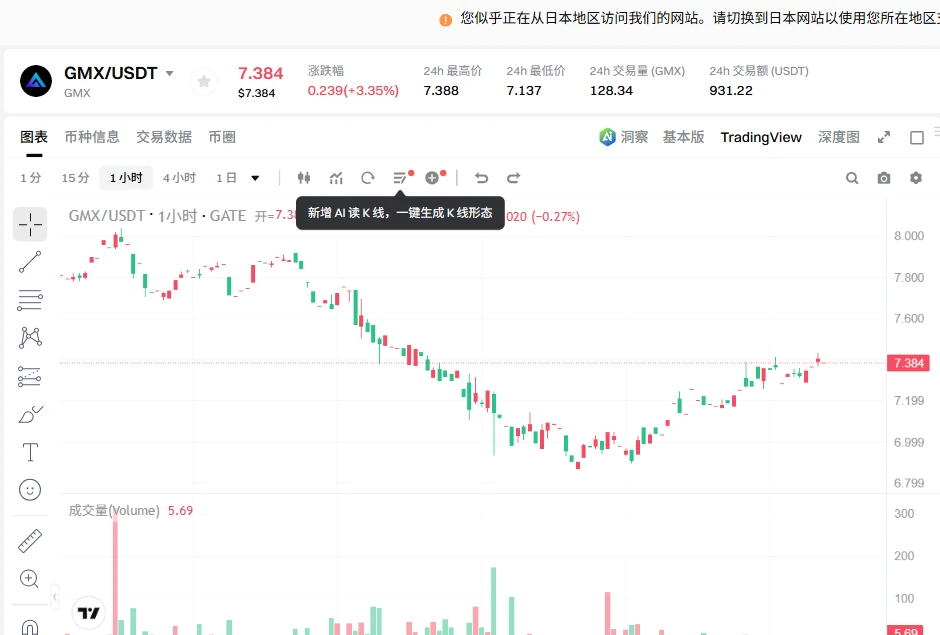This screenshot has width=940, height=635.
Task: Open the price range prediction tool
Action: [x=30, y=376]
